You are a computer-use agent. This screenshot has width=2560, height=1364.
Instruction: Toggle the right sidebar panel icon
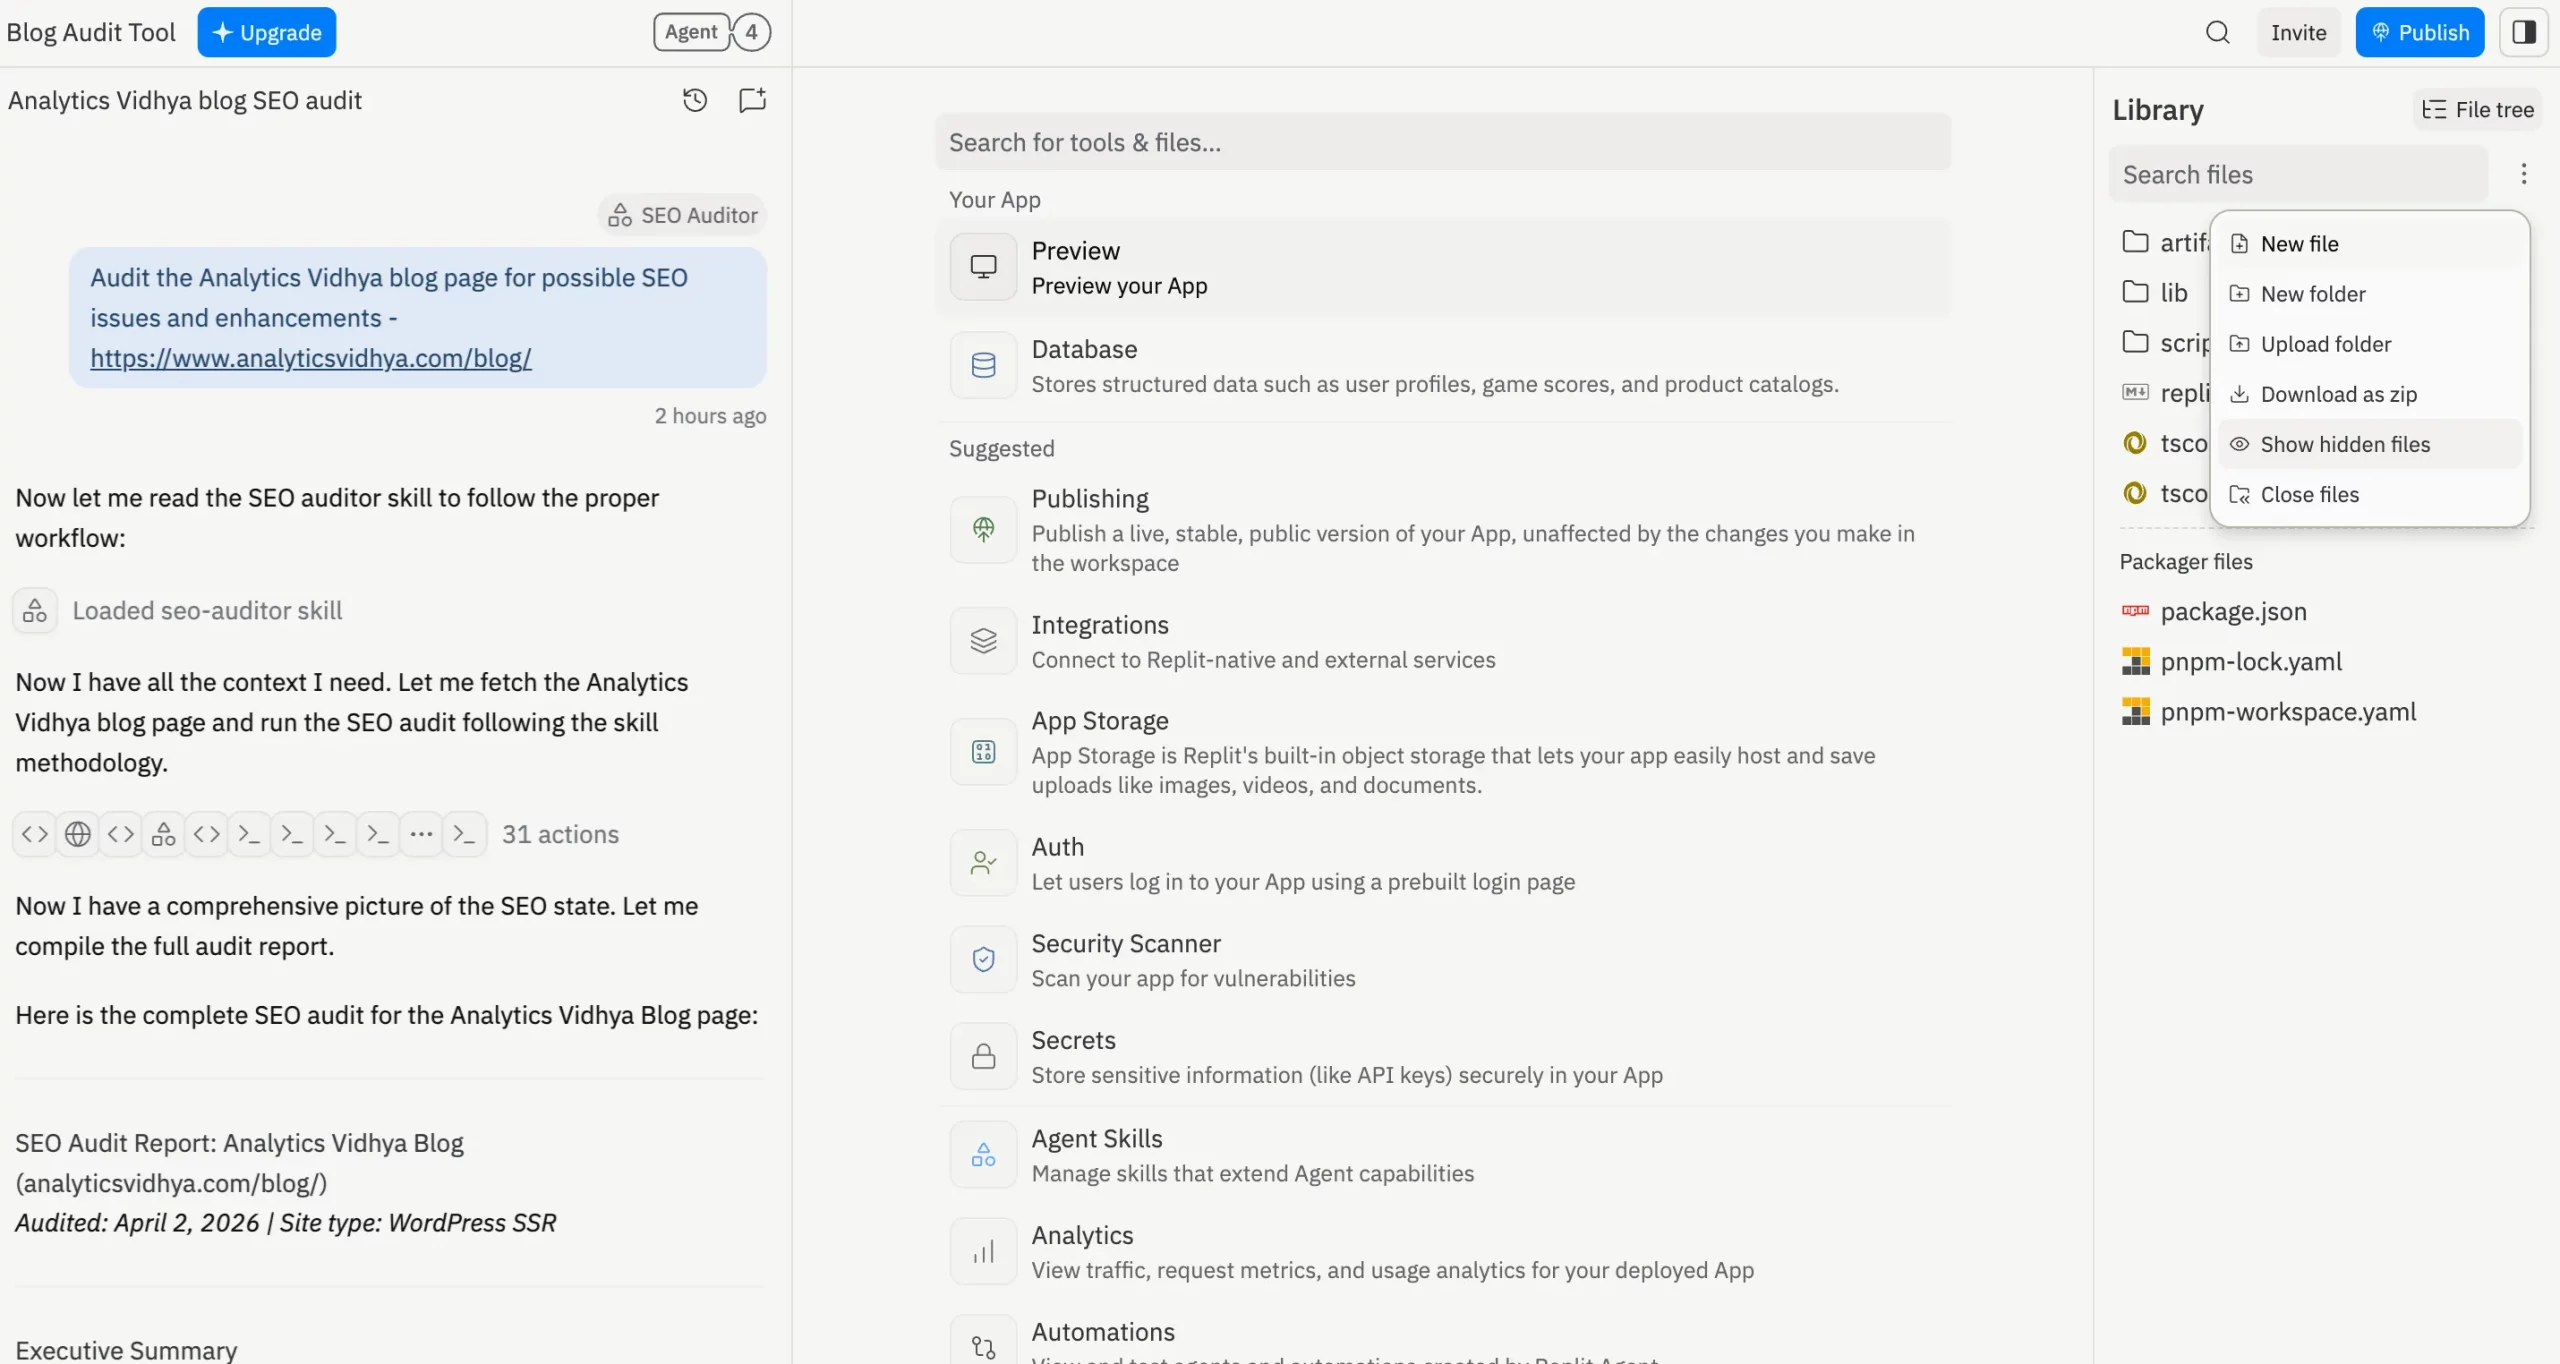pos(2523,32)
